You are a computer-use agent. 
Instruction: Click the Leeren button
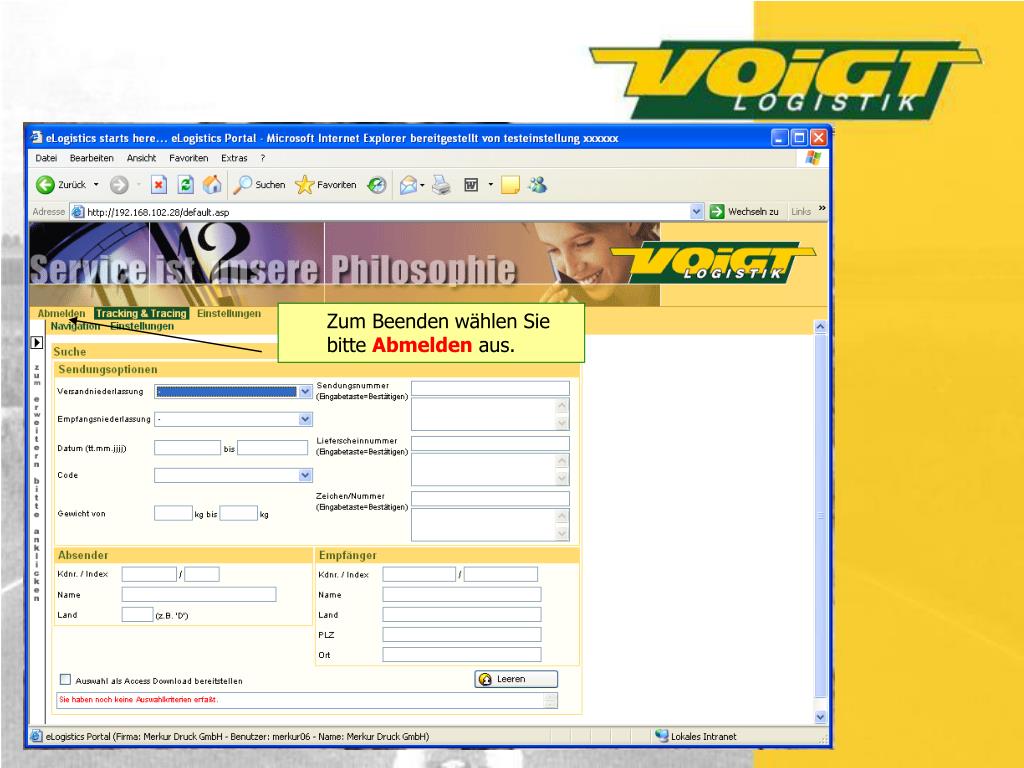[516, 679]
